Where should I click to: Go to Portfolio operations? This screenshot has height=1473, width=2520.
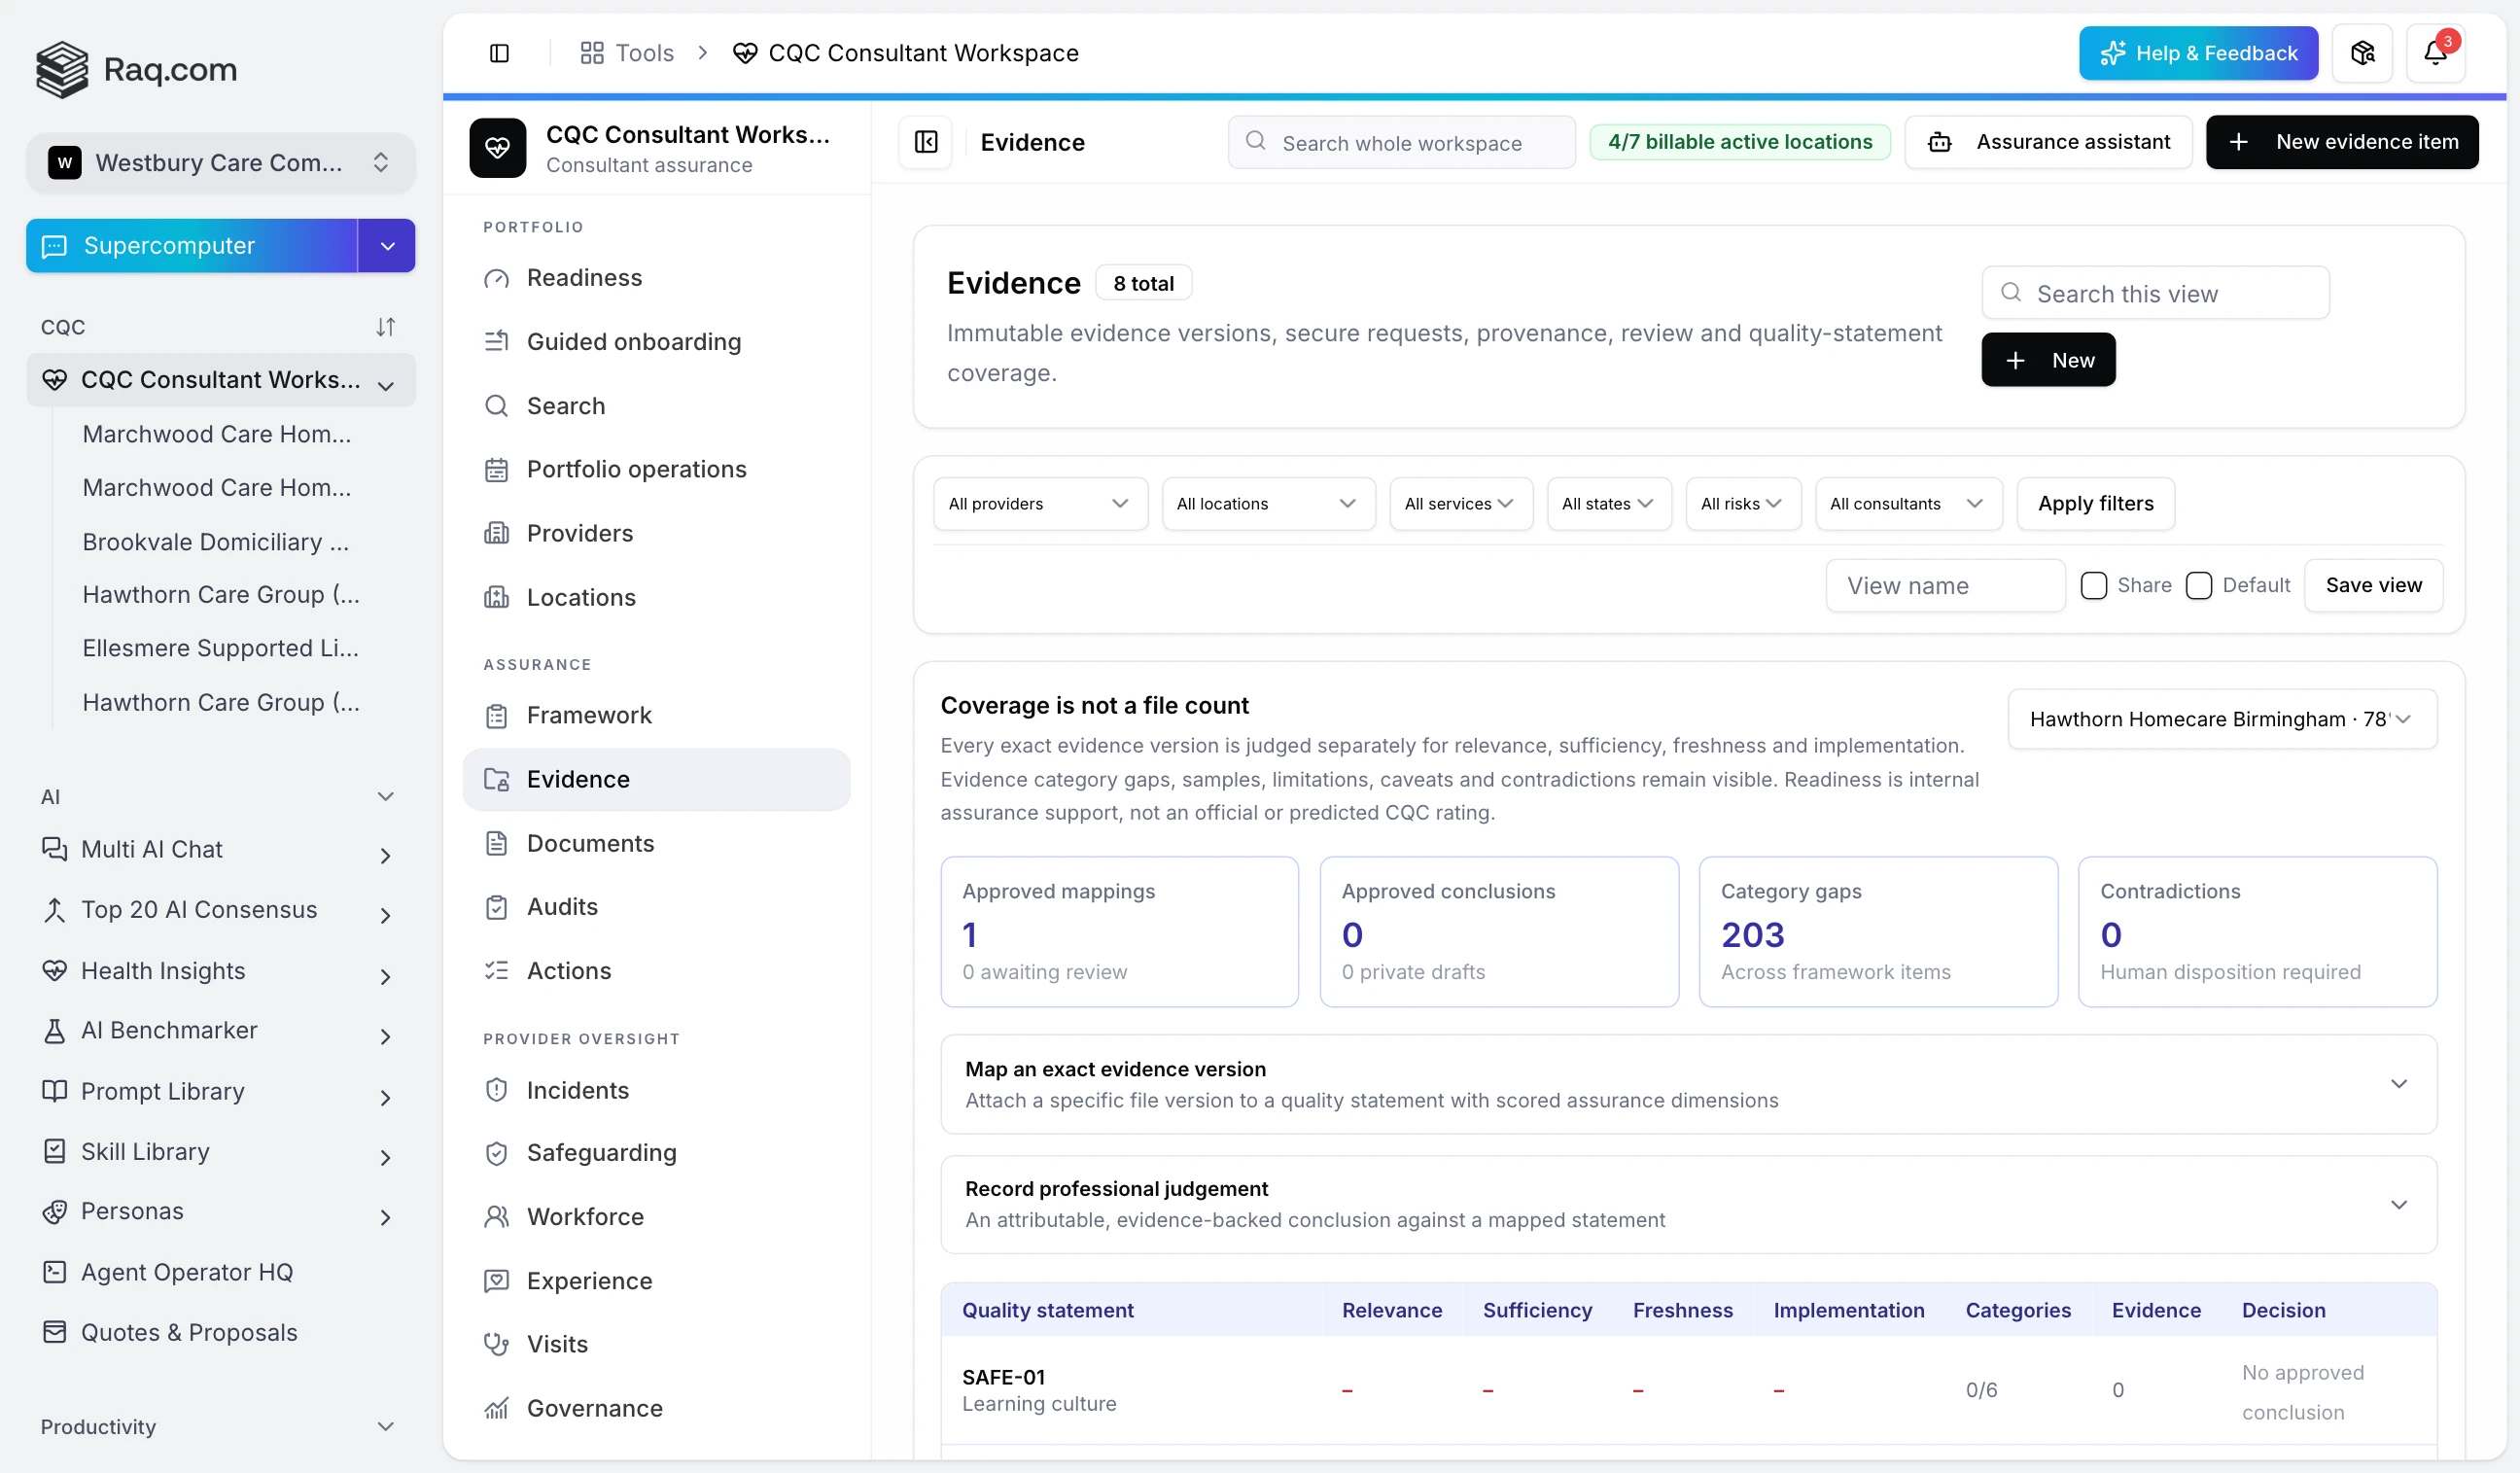(656, 469)
